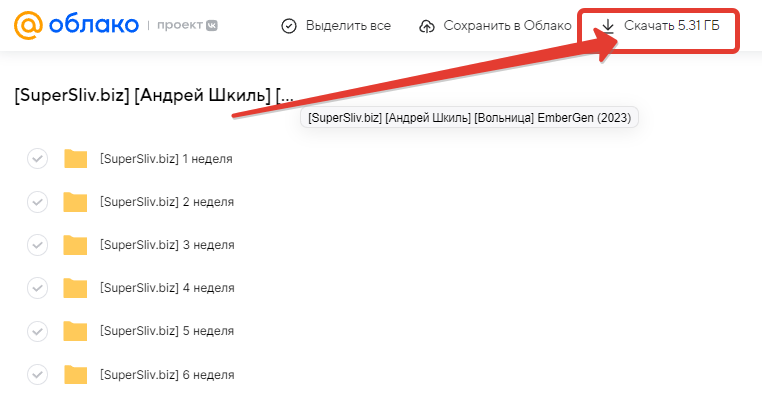This screenshot has height=400, width=762.
Task: Tick the checkbox for 3 неделя folder
Action: point(37,244)
